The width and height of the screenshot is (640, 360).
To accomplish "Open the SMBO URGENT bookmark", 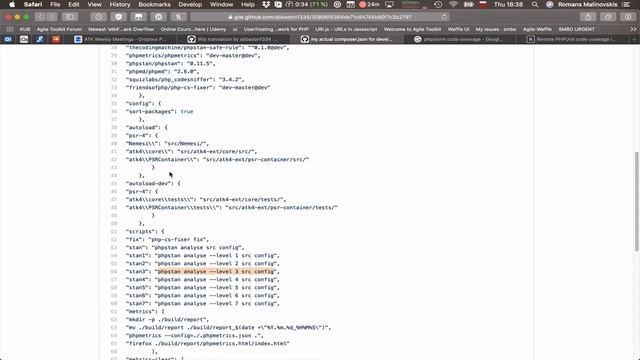I will point(576,29).
